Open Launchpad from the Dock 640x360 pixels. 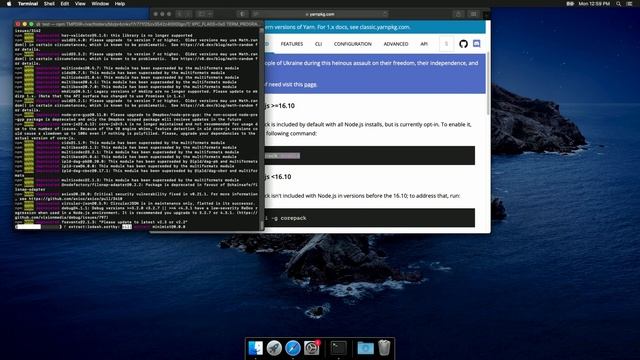coord(274,348)
